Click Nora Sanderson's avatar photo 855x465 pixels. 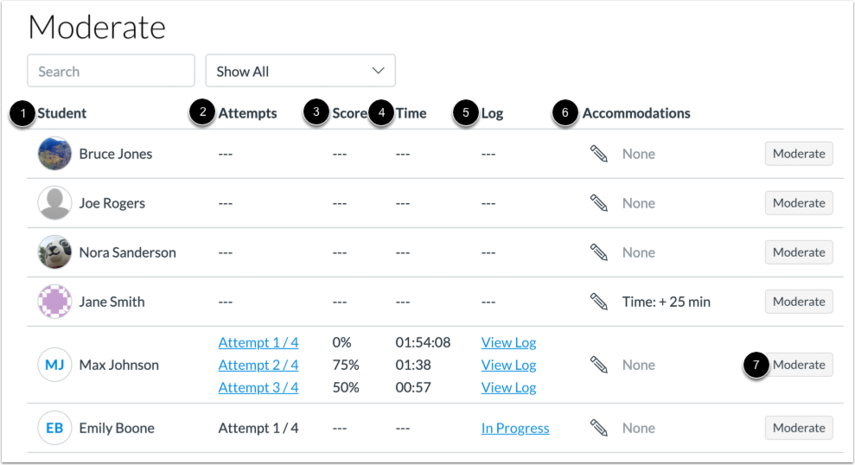[x=54, y=252]
